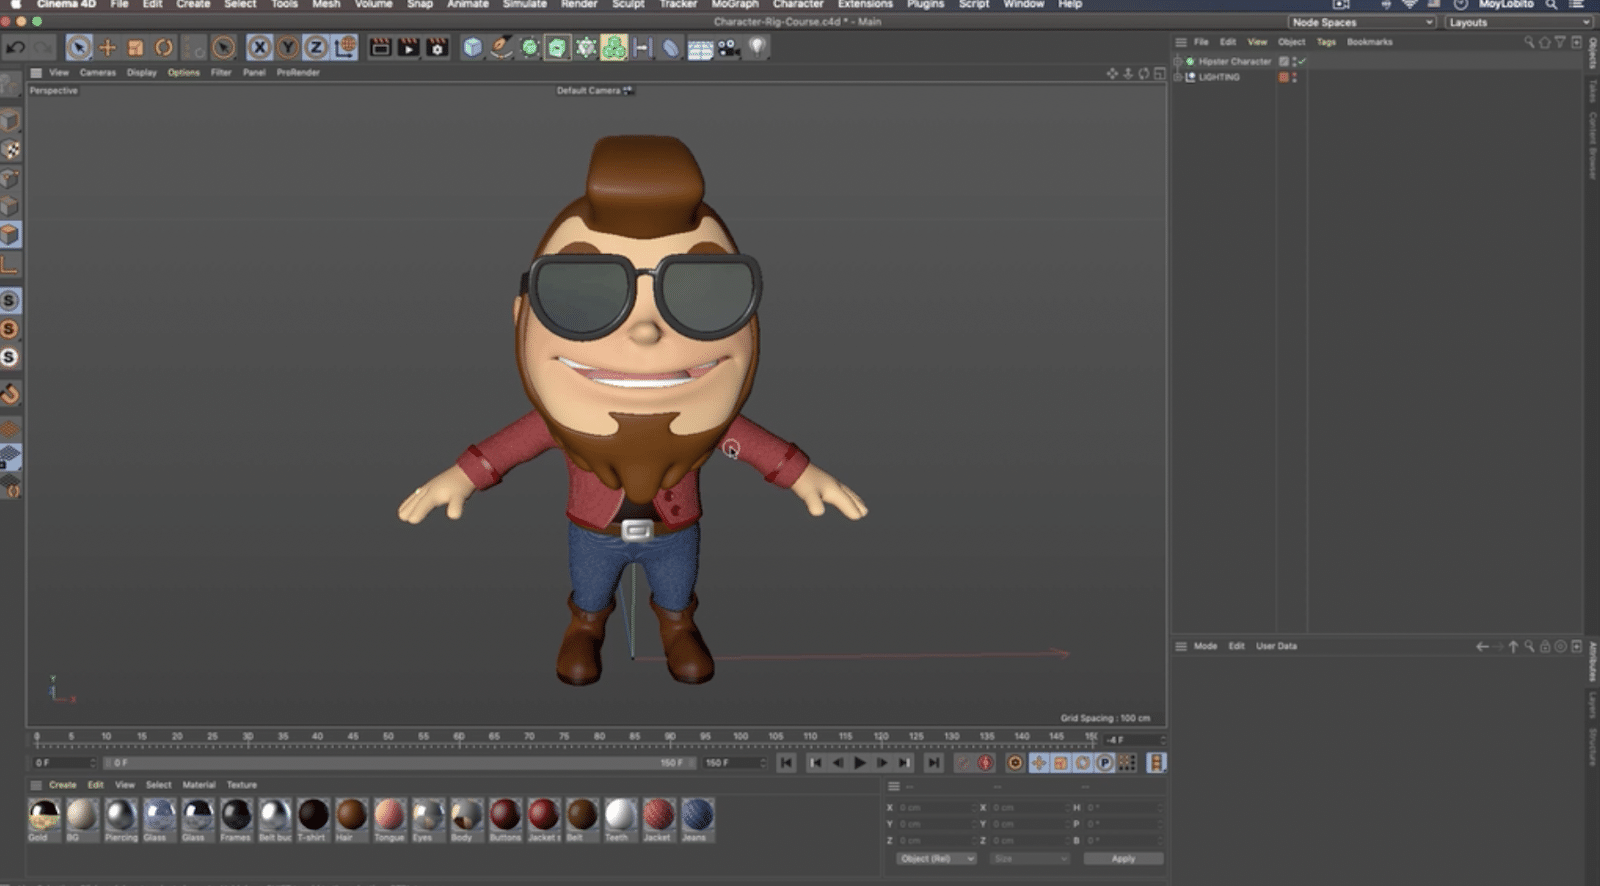Toggle the X axis lock
Image resolution: width=1600 pixels, height=886 pixels.
(x=259, y=47)
